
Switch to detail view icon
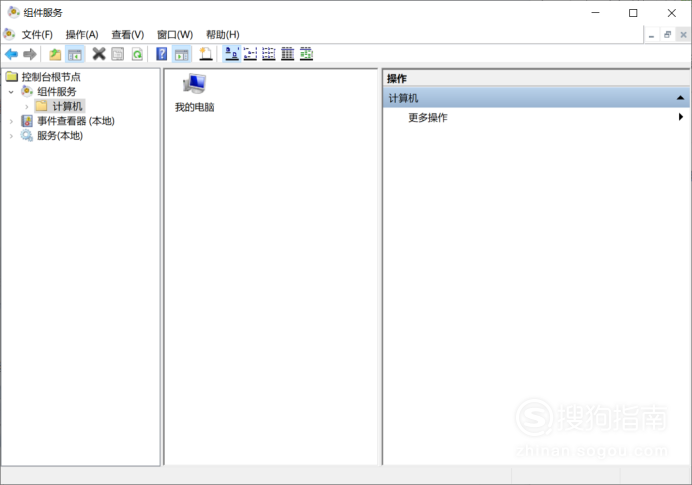coord(287,54)
